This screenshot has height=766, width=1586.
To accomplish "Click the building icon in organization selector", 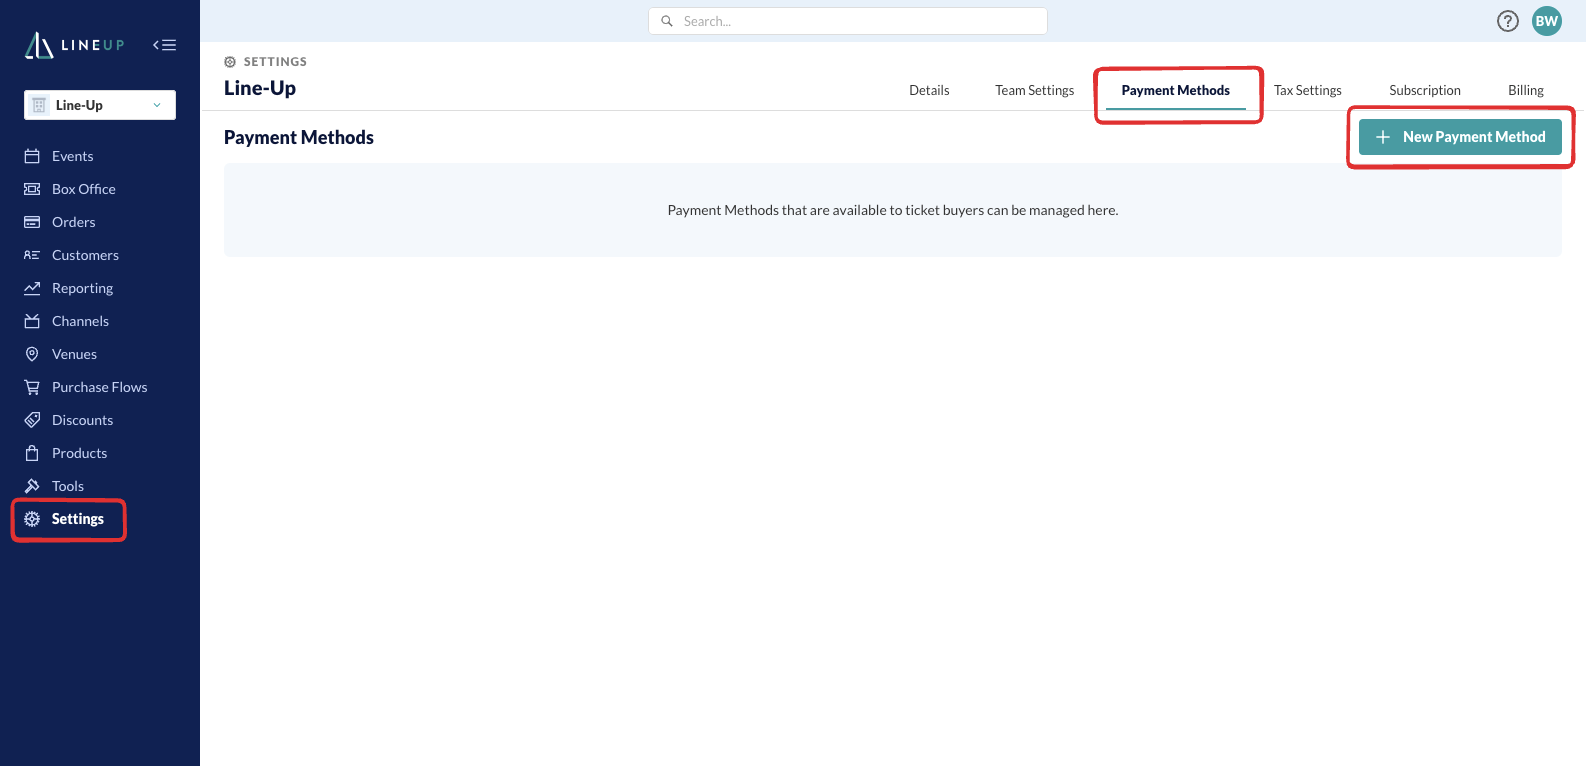I will [x=39, y=105].
